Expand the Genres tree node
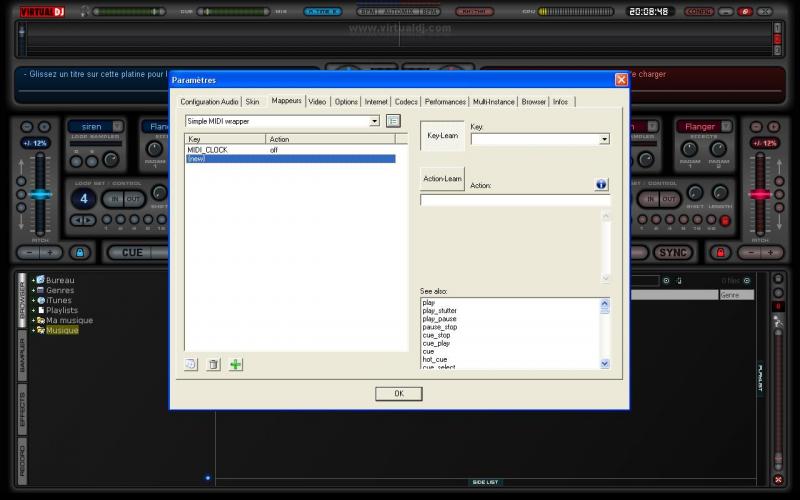 point(33,290)
